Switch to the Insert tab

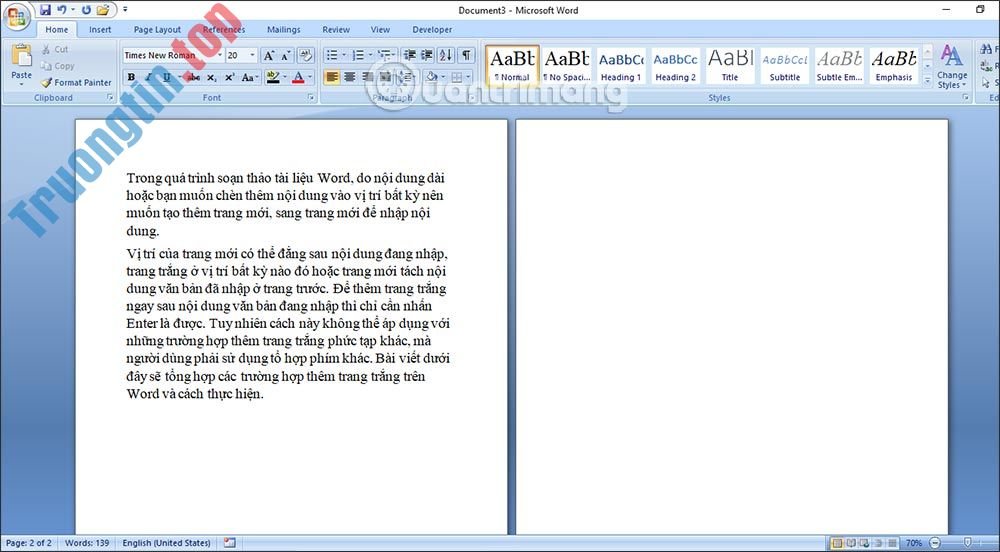point(100,30)
